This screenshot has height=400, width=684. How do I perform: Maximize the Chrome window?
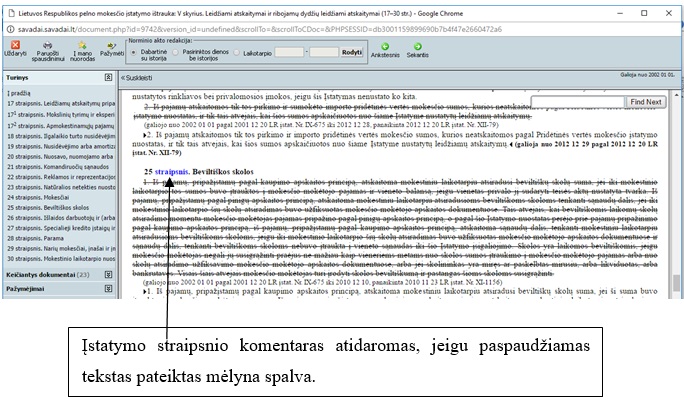(644, 13)
